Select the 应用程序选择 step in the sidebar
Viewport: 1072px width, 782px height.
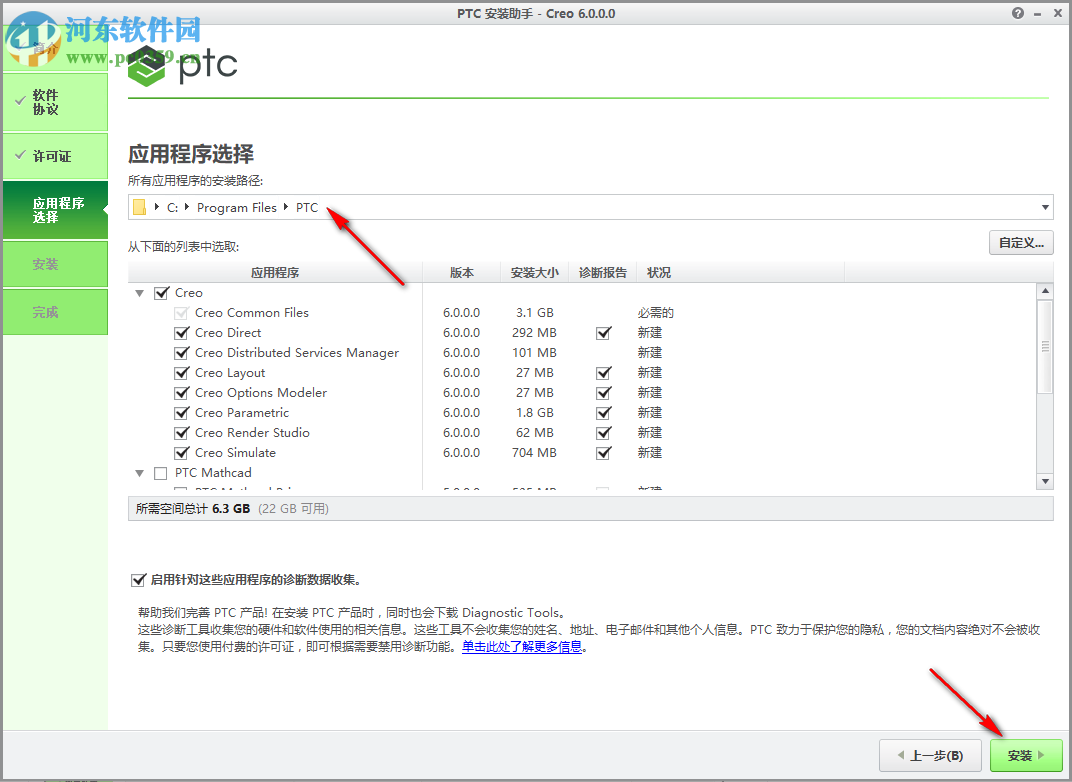tap(55, 210)
